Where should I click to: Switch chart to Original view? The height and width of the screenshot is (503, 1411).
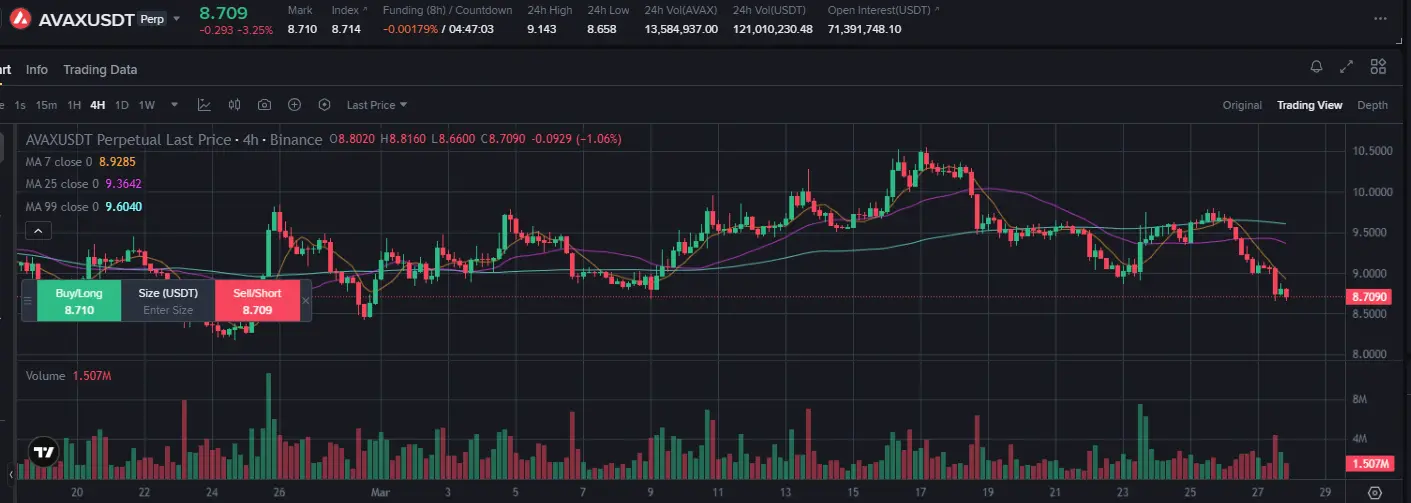tap(1242, 105)
